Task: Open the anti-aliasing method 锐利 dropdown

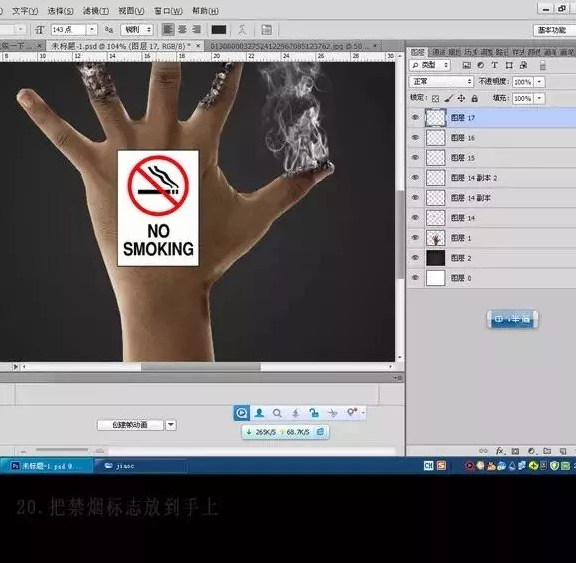Action: [x=137, y=30]
